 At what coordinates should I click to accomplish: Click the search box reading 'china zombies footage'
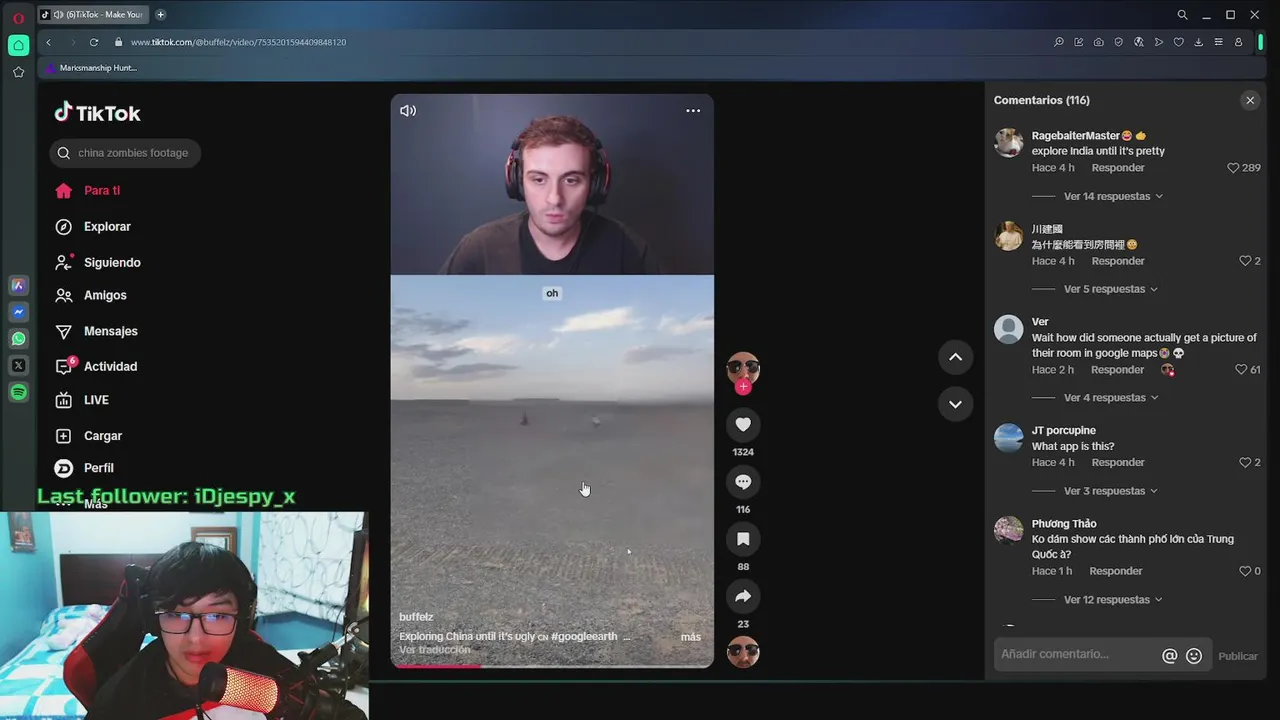(x=125, y=153)
